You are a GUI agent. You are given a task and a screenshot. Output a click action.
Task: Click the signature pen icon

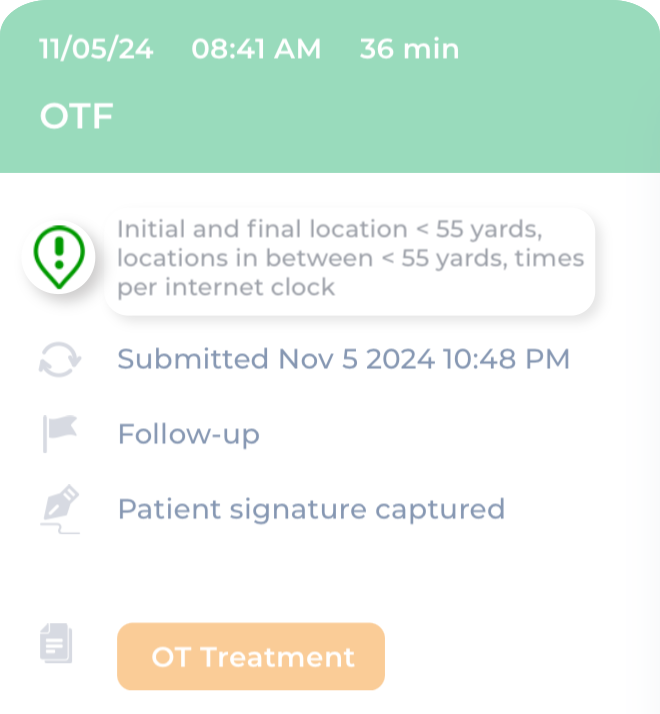click(x=60, y=509)
